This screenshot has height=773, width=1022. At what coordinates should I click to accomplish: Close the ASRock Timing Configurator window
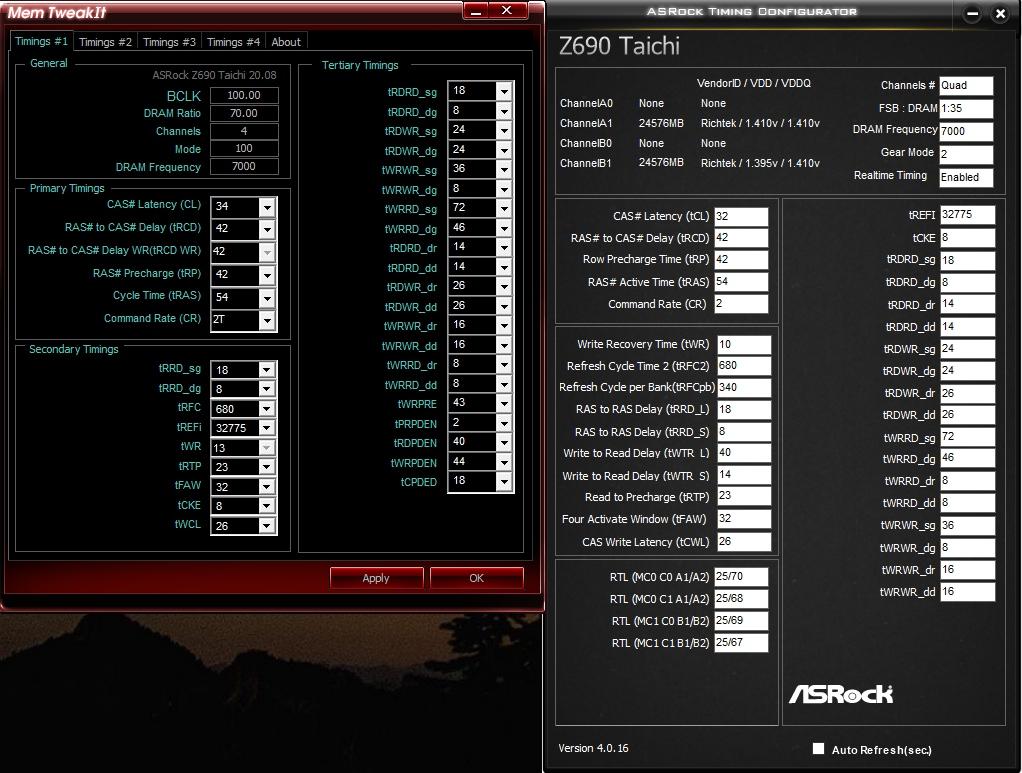pyautogui.click(x=1000, y=14)
